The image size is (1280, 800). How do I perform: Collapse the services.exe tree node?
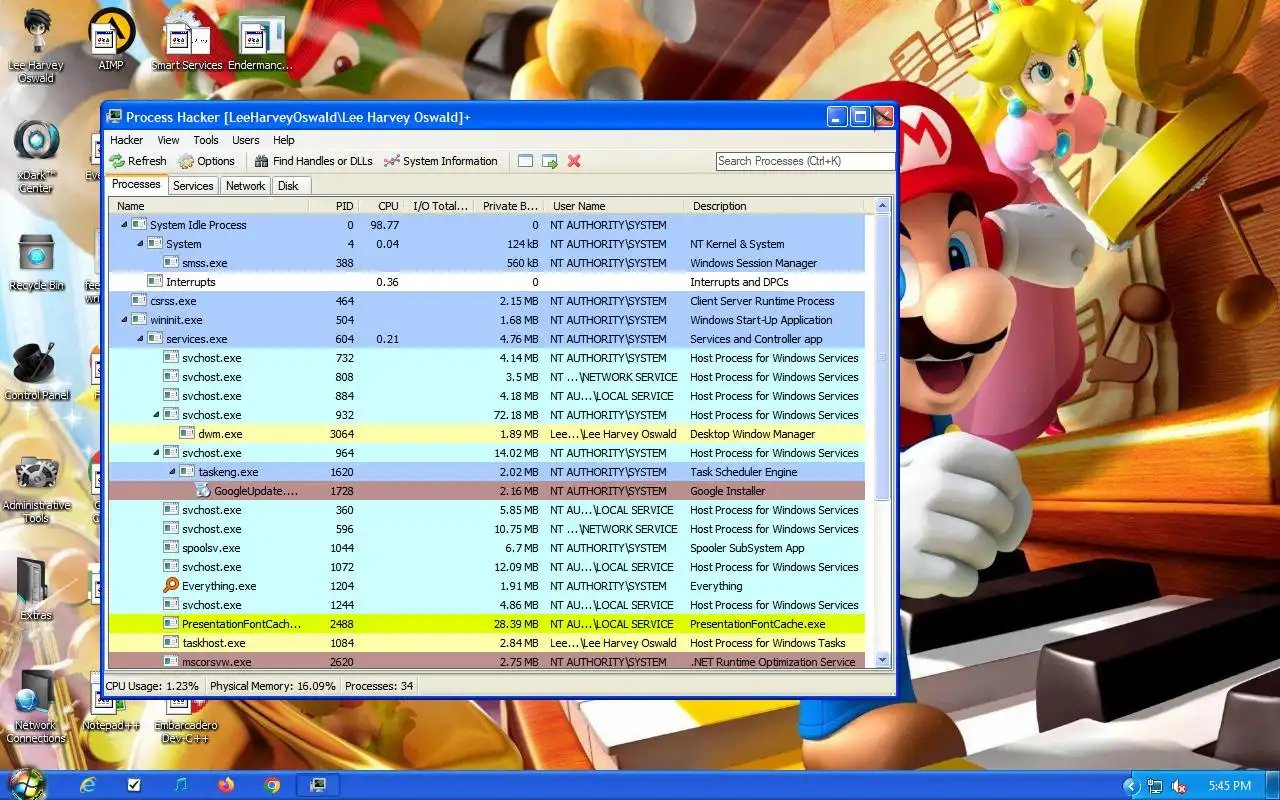coord(140,339)
